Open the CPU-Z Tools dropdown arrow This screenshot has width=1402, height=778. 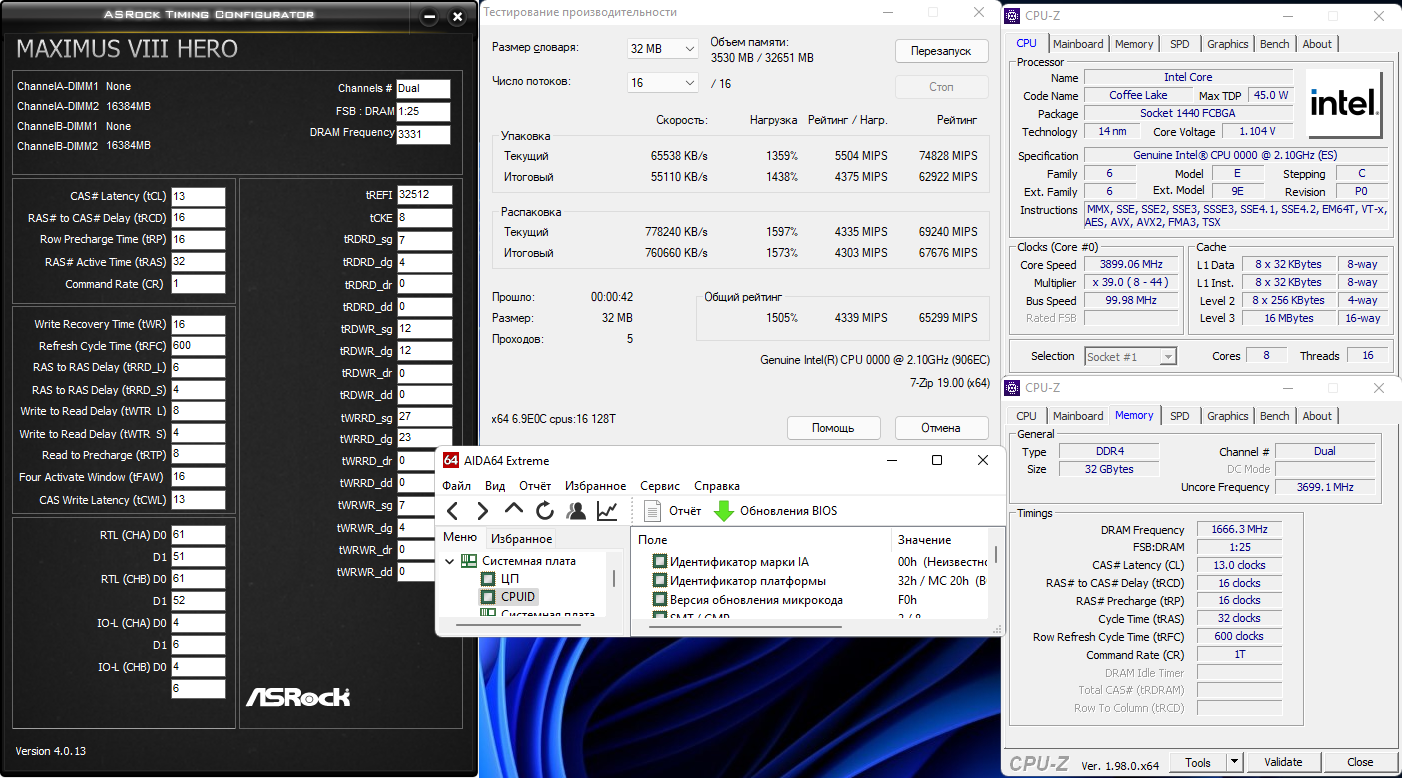click(x=1235, y=762)
